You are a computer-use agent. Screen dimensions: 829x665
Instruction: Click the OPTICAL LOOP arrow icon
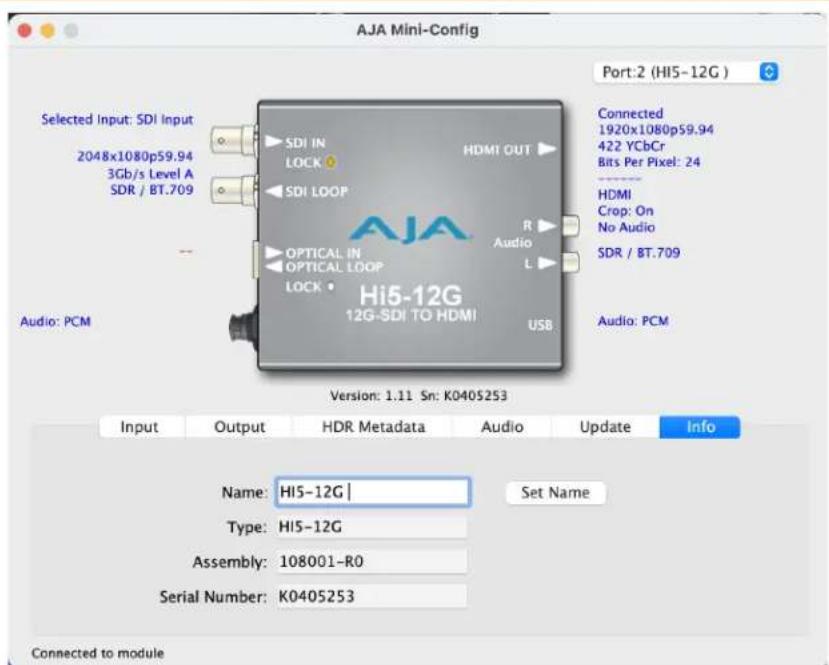273,266
